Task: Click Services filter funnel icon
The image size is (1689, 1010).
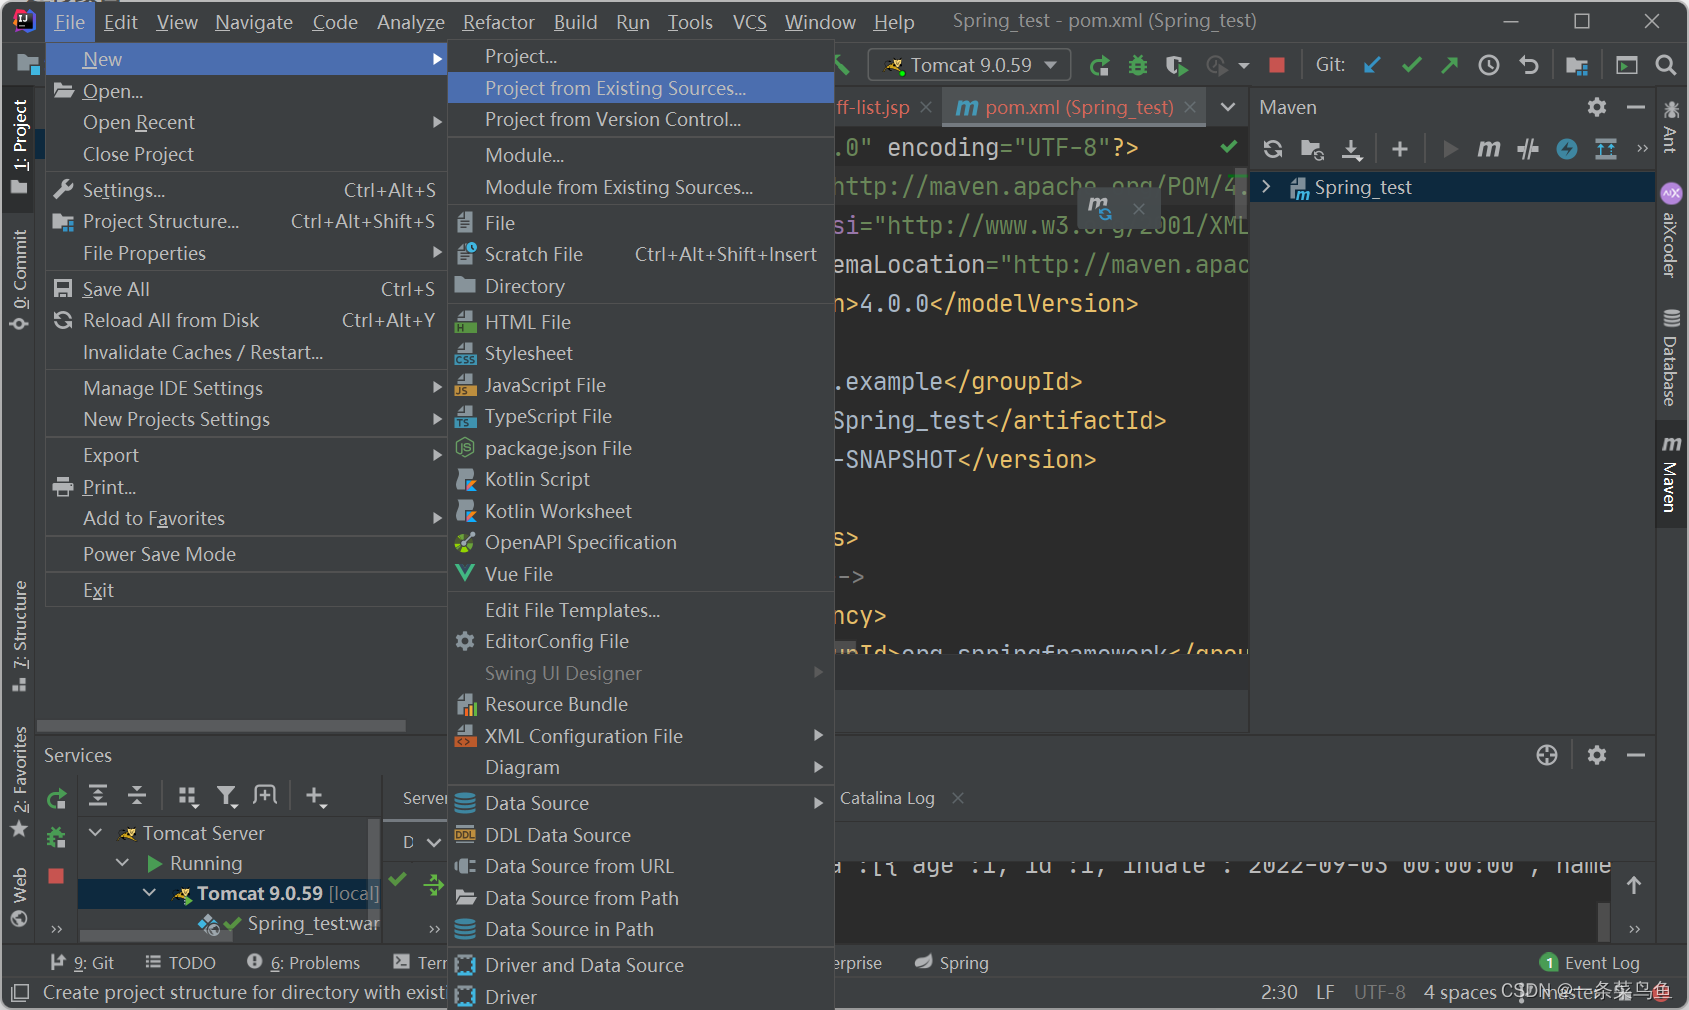Action: tap(227, 796)
